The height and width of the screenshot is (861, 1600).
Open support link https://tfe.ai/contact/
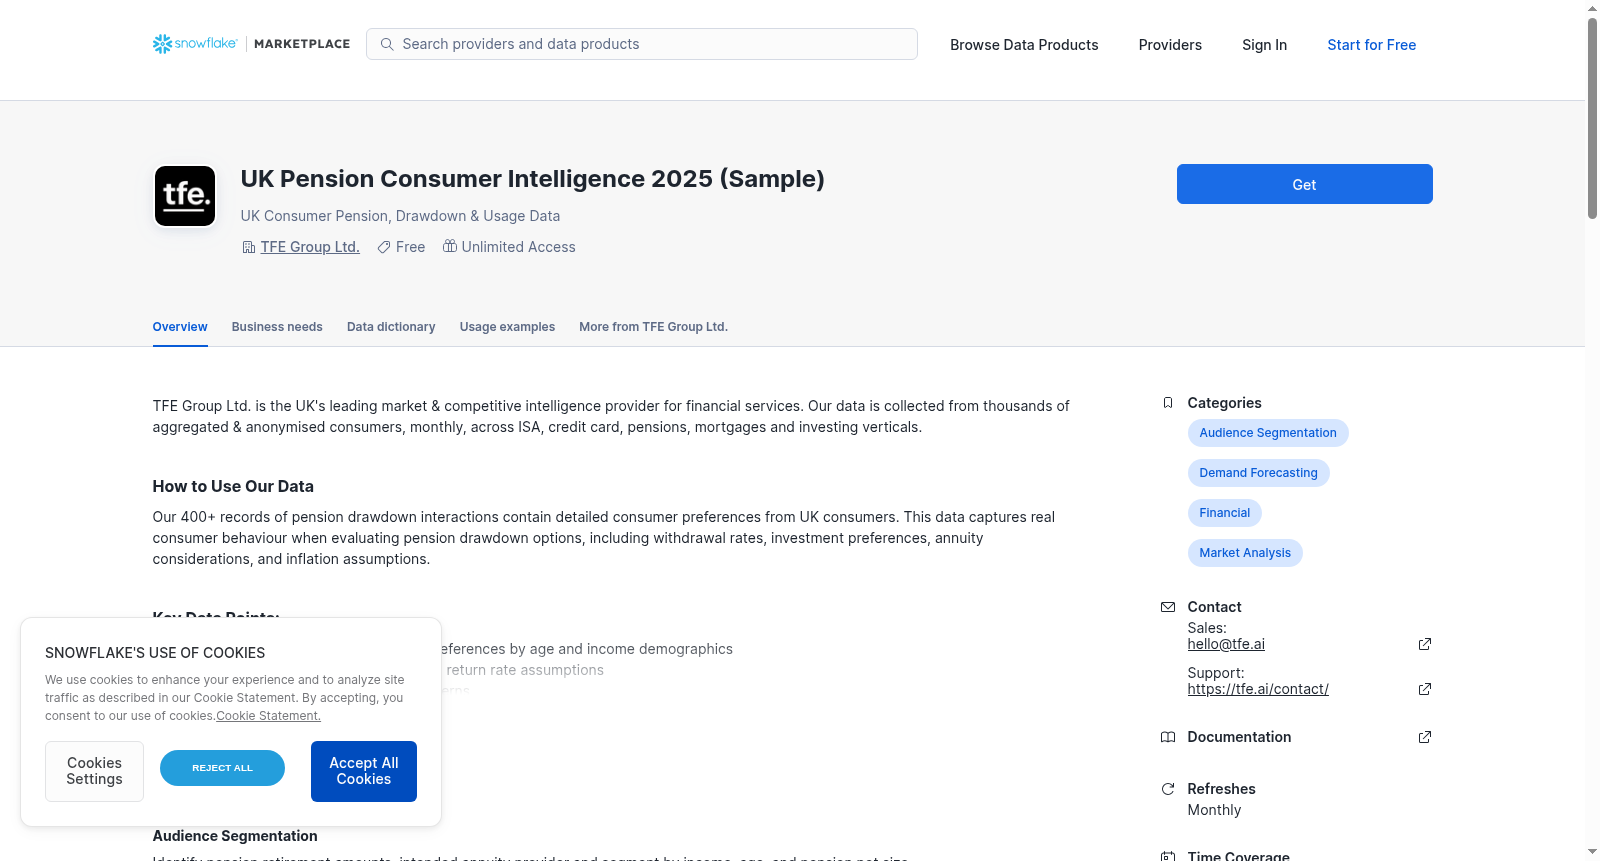[x=1258, y=689]
